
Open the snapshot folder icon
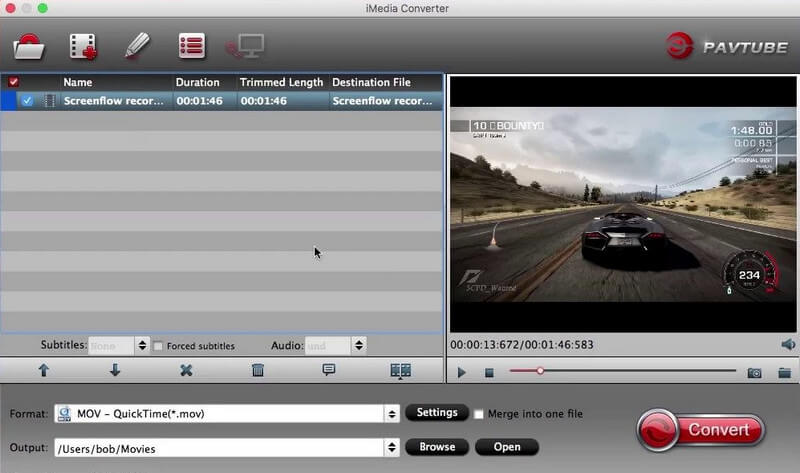point(785,373)
